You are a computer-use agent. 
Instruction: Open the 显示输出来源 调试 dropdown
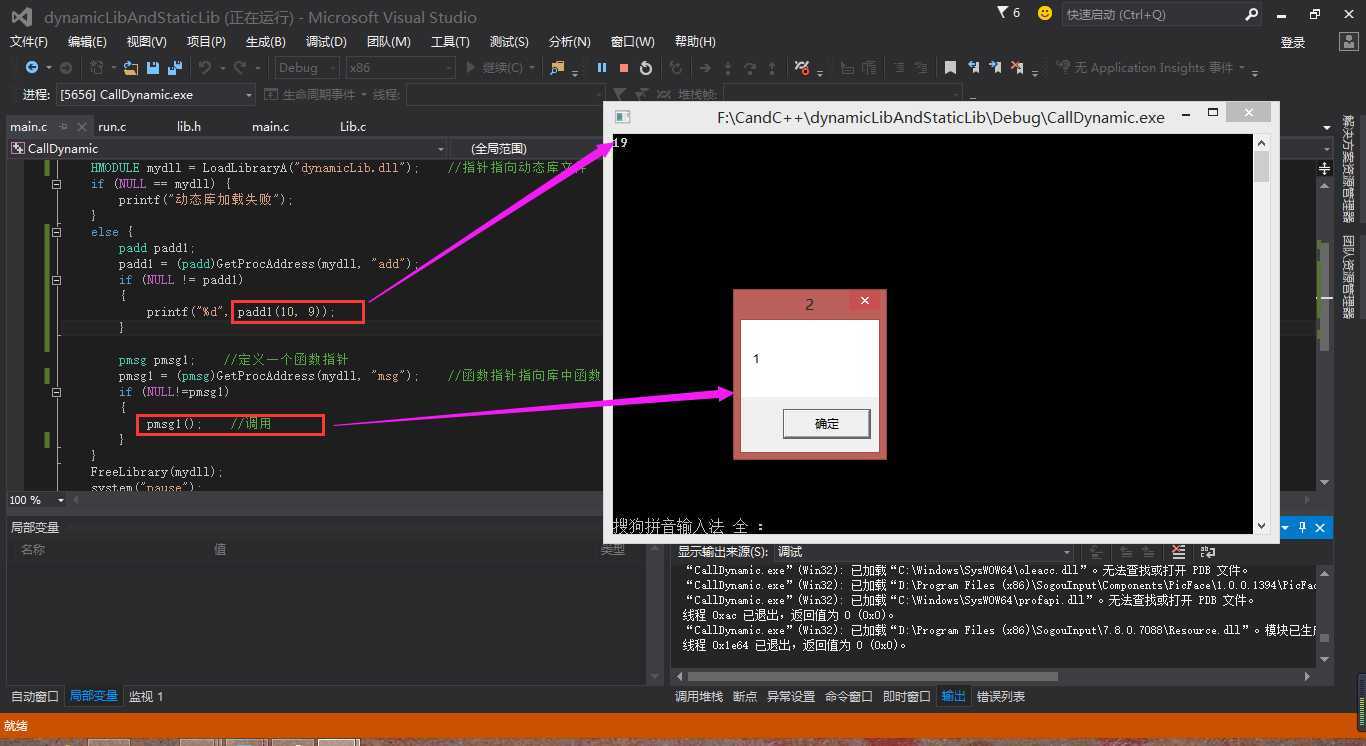(924, 552)
